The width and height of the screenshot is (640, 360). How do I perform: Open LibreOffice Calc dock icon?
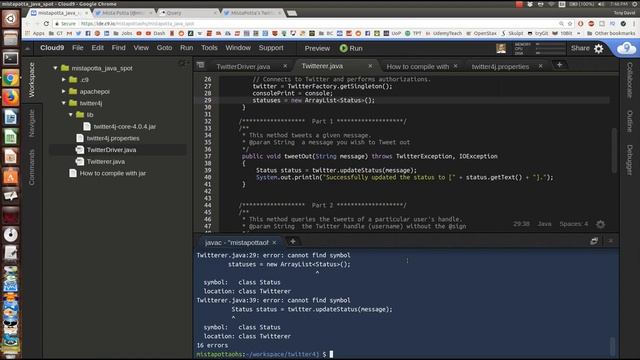[x=11, y=137]
